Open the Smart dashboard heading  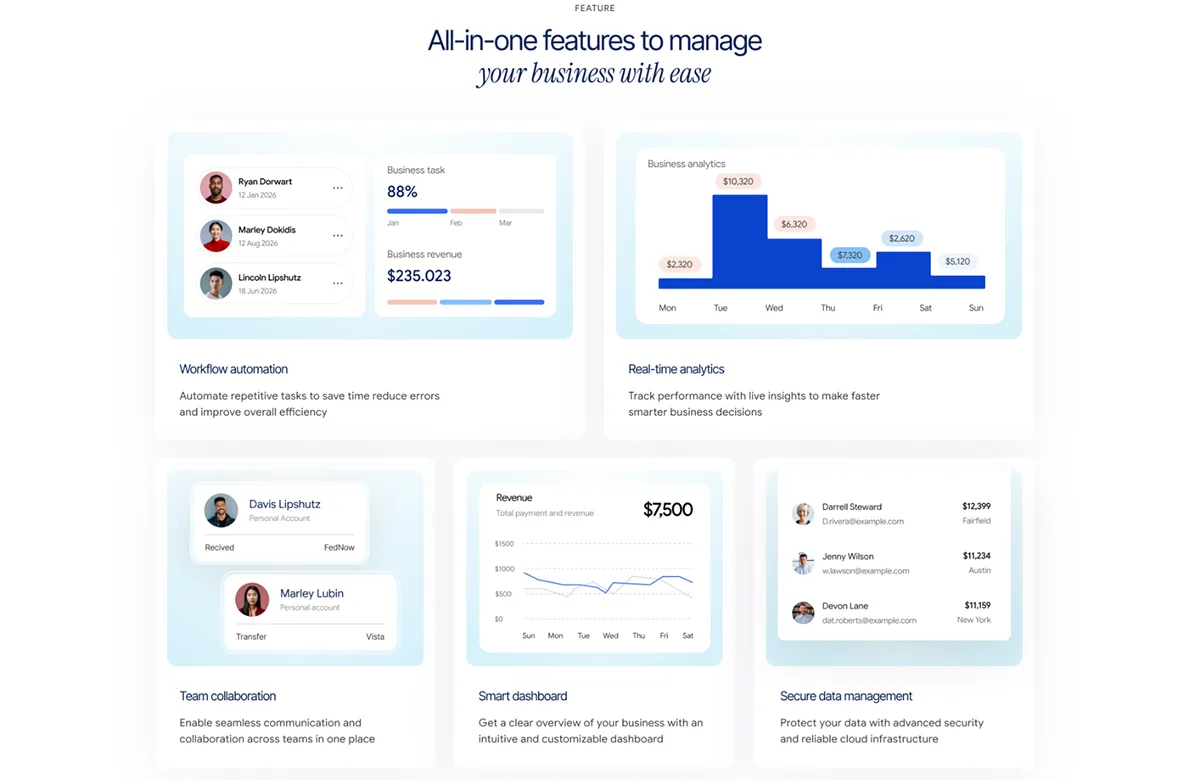(523, 696)
